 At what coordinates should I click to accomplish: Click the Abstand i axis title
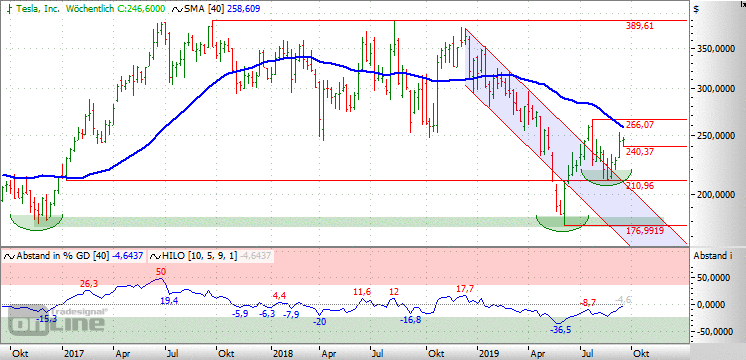coord(713,256)
